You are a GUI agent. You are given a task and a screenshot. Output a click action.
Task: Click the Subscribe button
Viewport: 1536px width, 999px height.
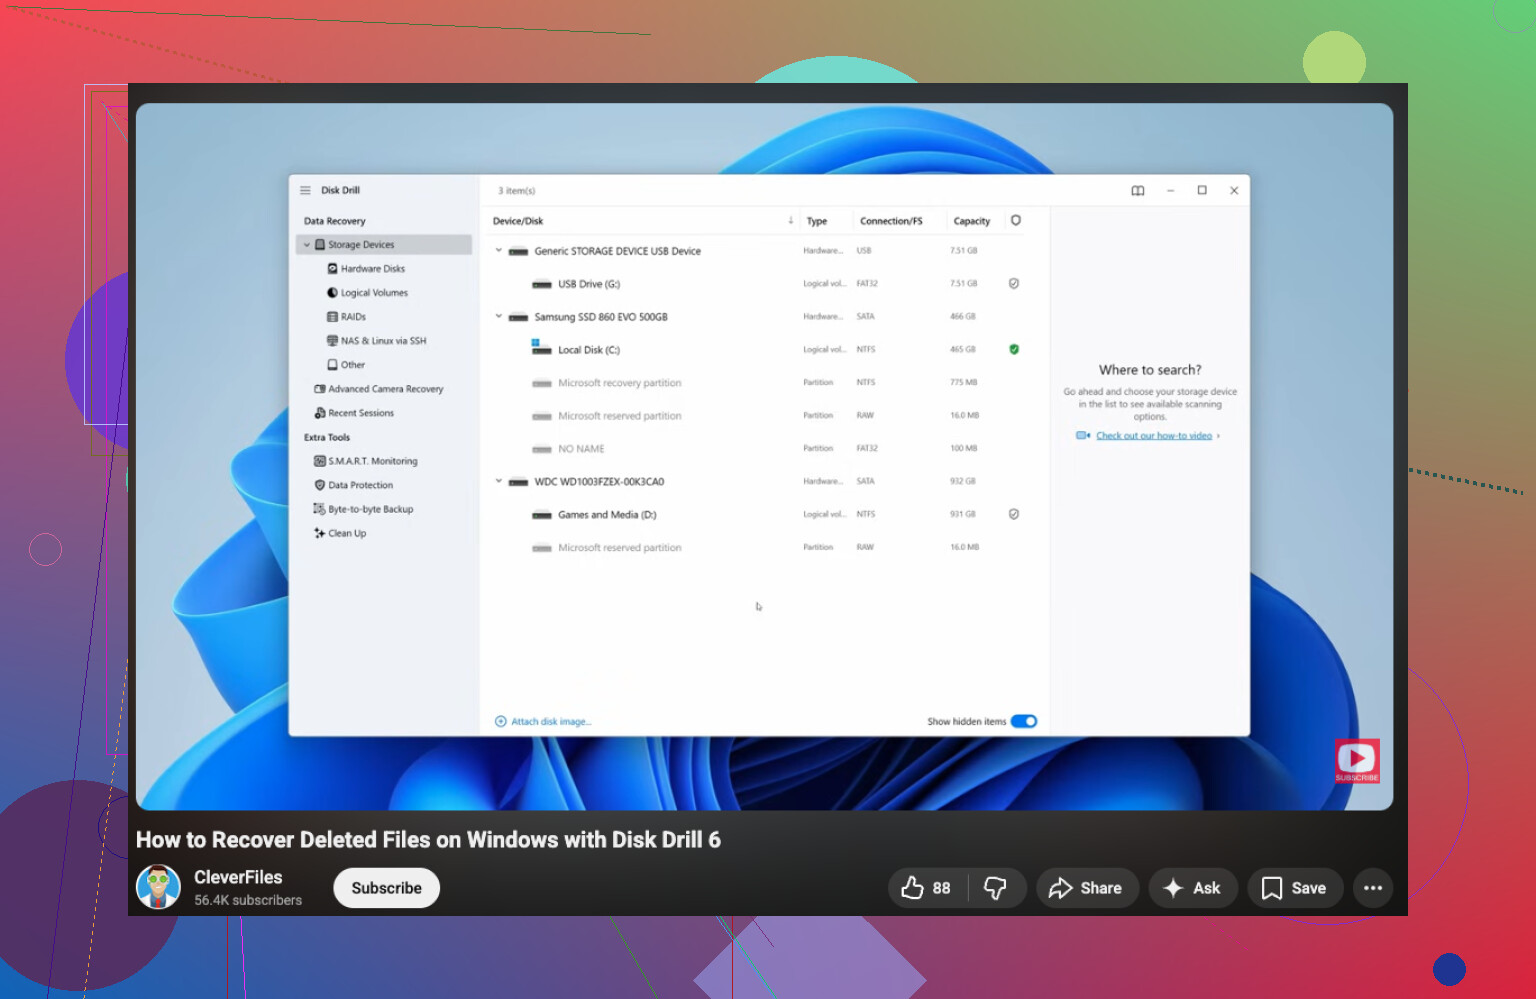(387, 888)
